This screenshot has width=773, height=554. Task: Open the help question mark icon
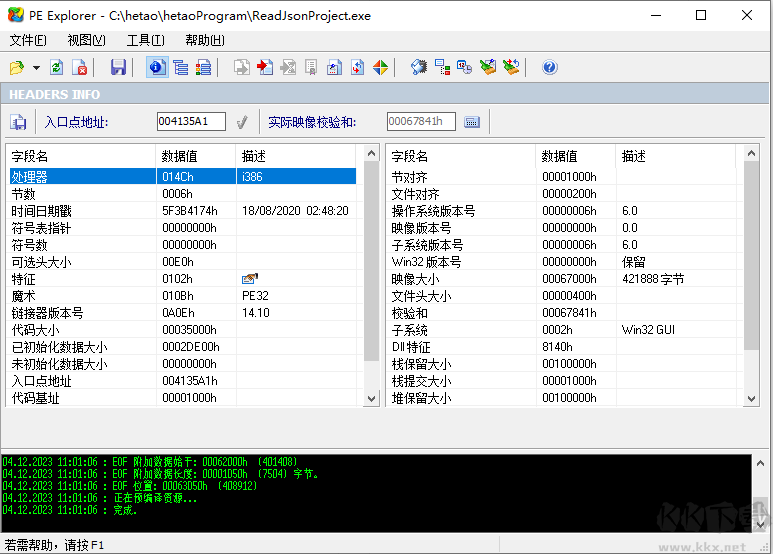(549, 68)
